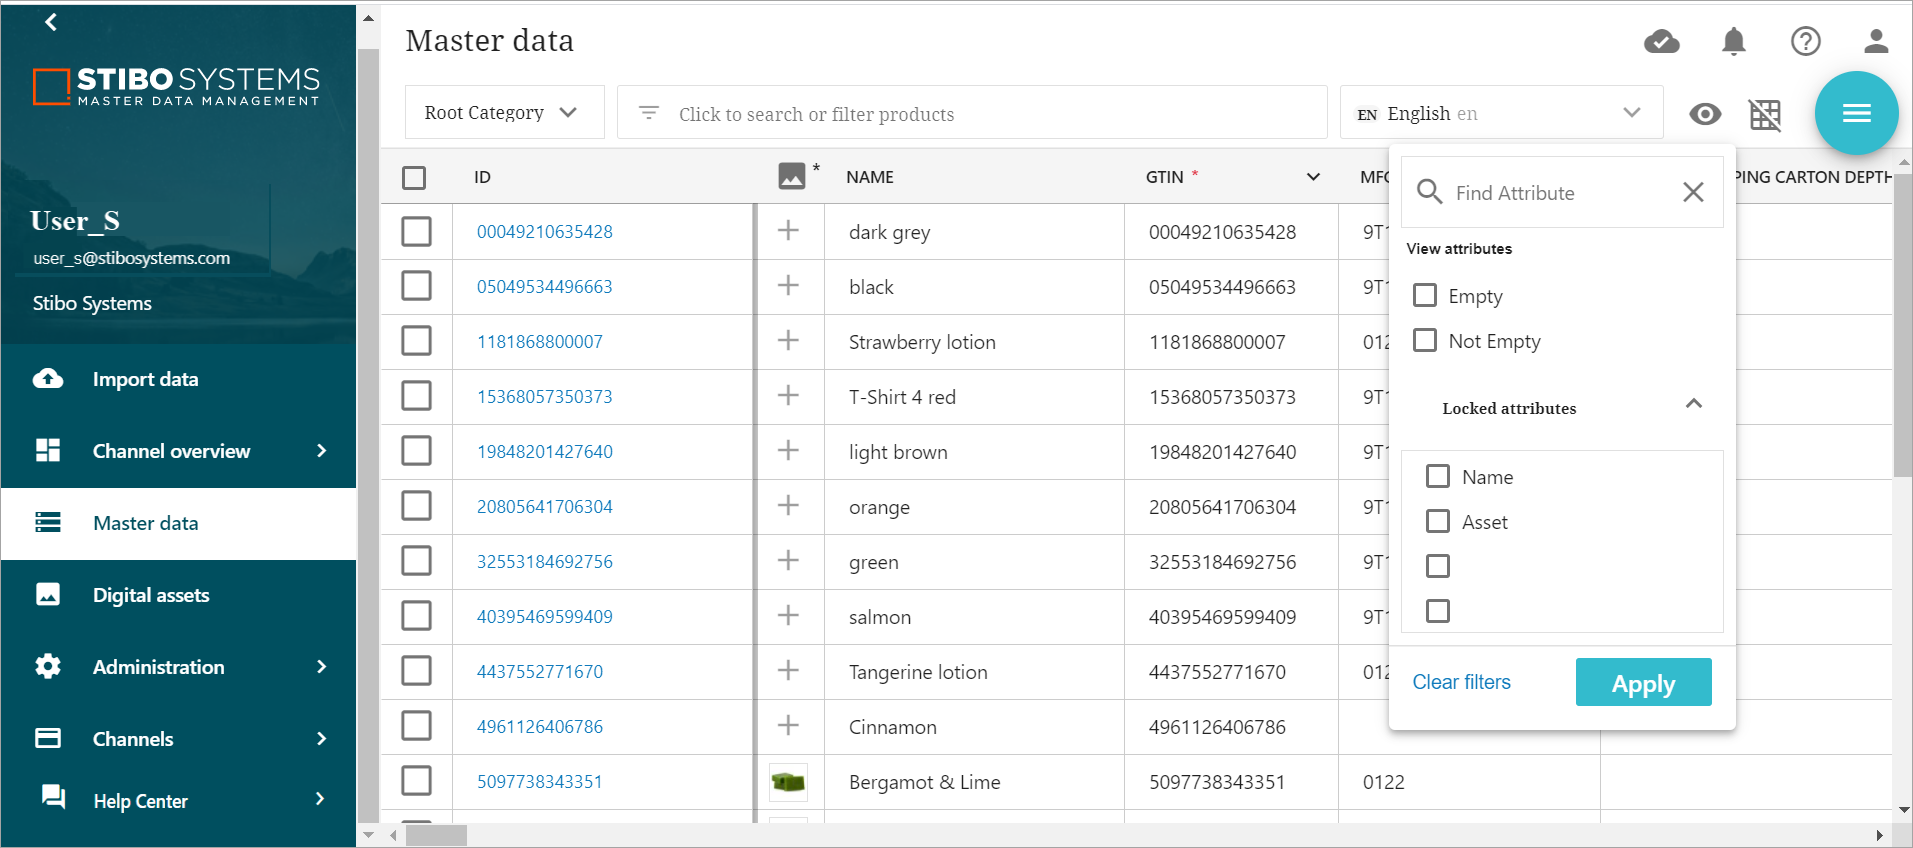Click the Find Attribute search field
Viewport: 1913px width, 848px height.
(1560, 193)
